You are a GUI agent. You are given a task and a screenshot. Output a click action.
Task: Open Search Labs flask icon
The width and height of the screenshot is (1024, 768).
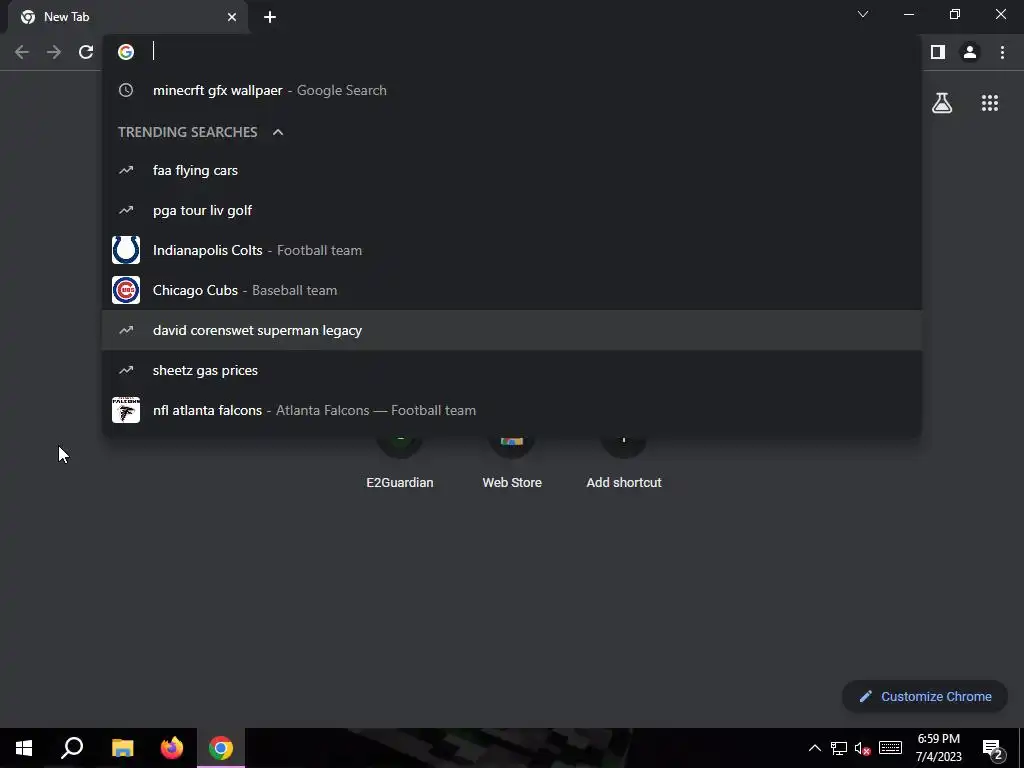(942, 103)
